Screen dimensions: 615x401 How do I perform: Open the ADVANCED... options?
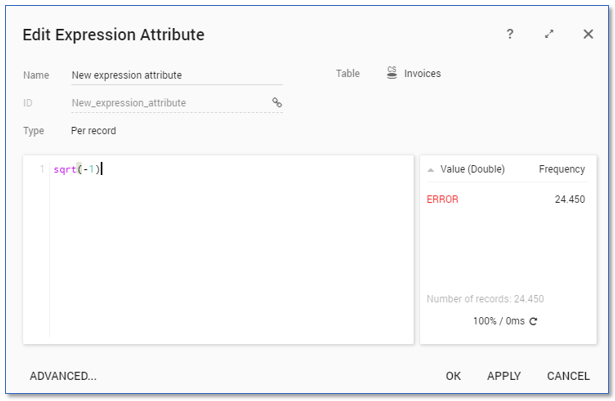point(63,376)
